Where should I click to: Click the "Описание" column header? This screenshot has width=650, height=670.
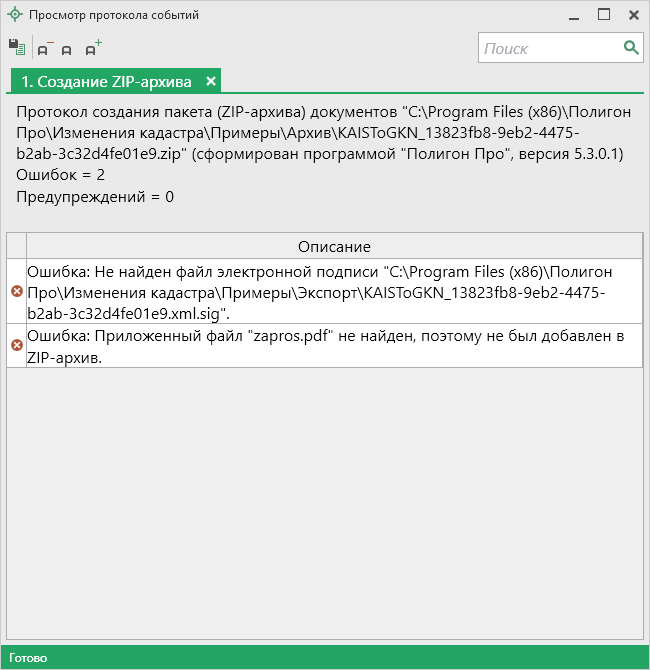click(334, 246)
